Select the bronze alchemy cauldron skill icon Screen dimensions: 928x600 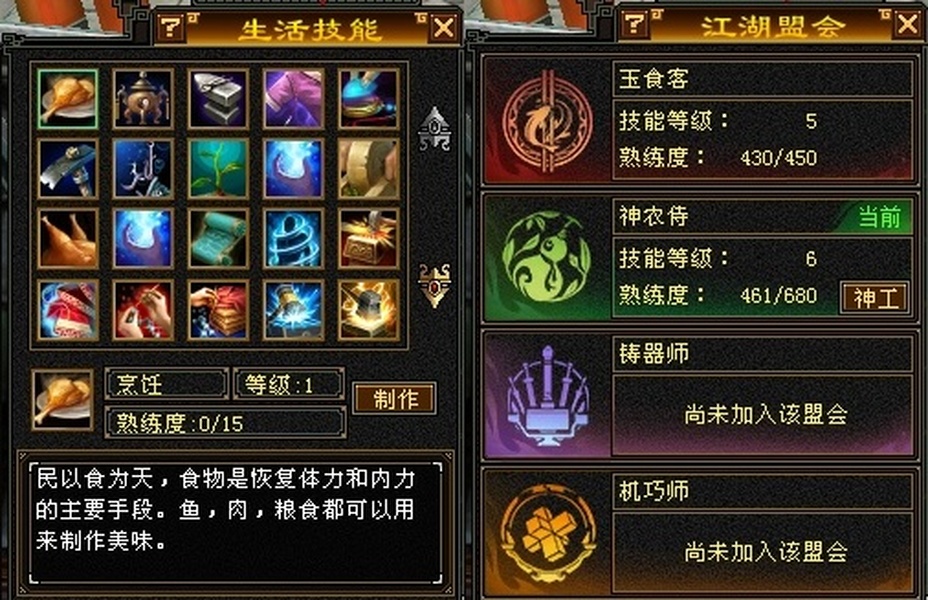pos(143,98)
